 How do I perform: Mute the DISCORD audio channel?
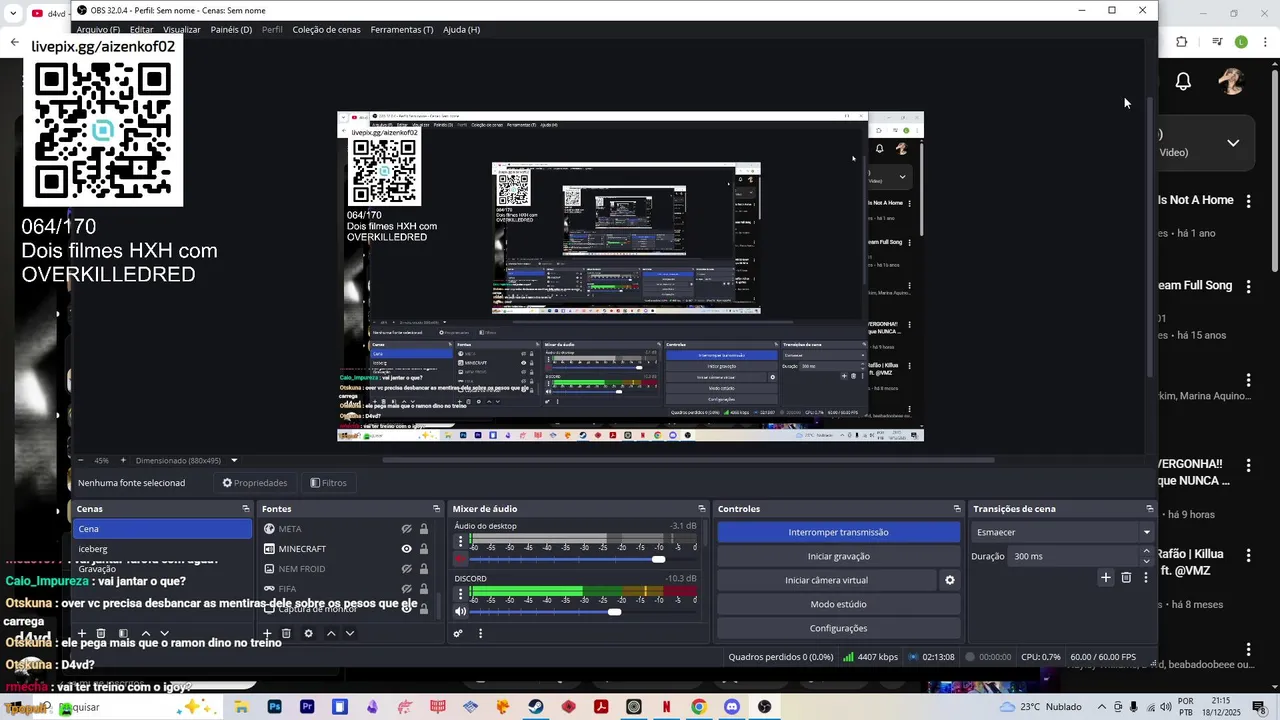click(x=460, y=612)
